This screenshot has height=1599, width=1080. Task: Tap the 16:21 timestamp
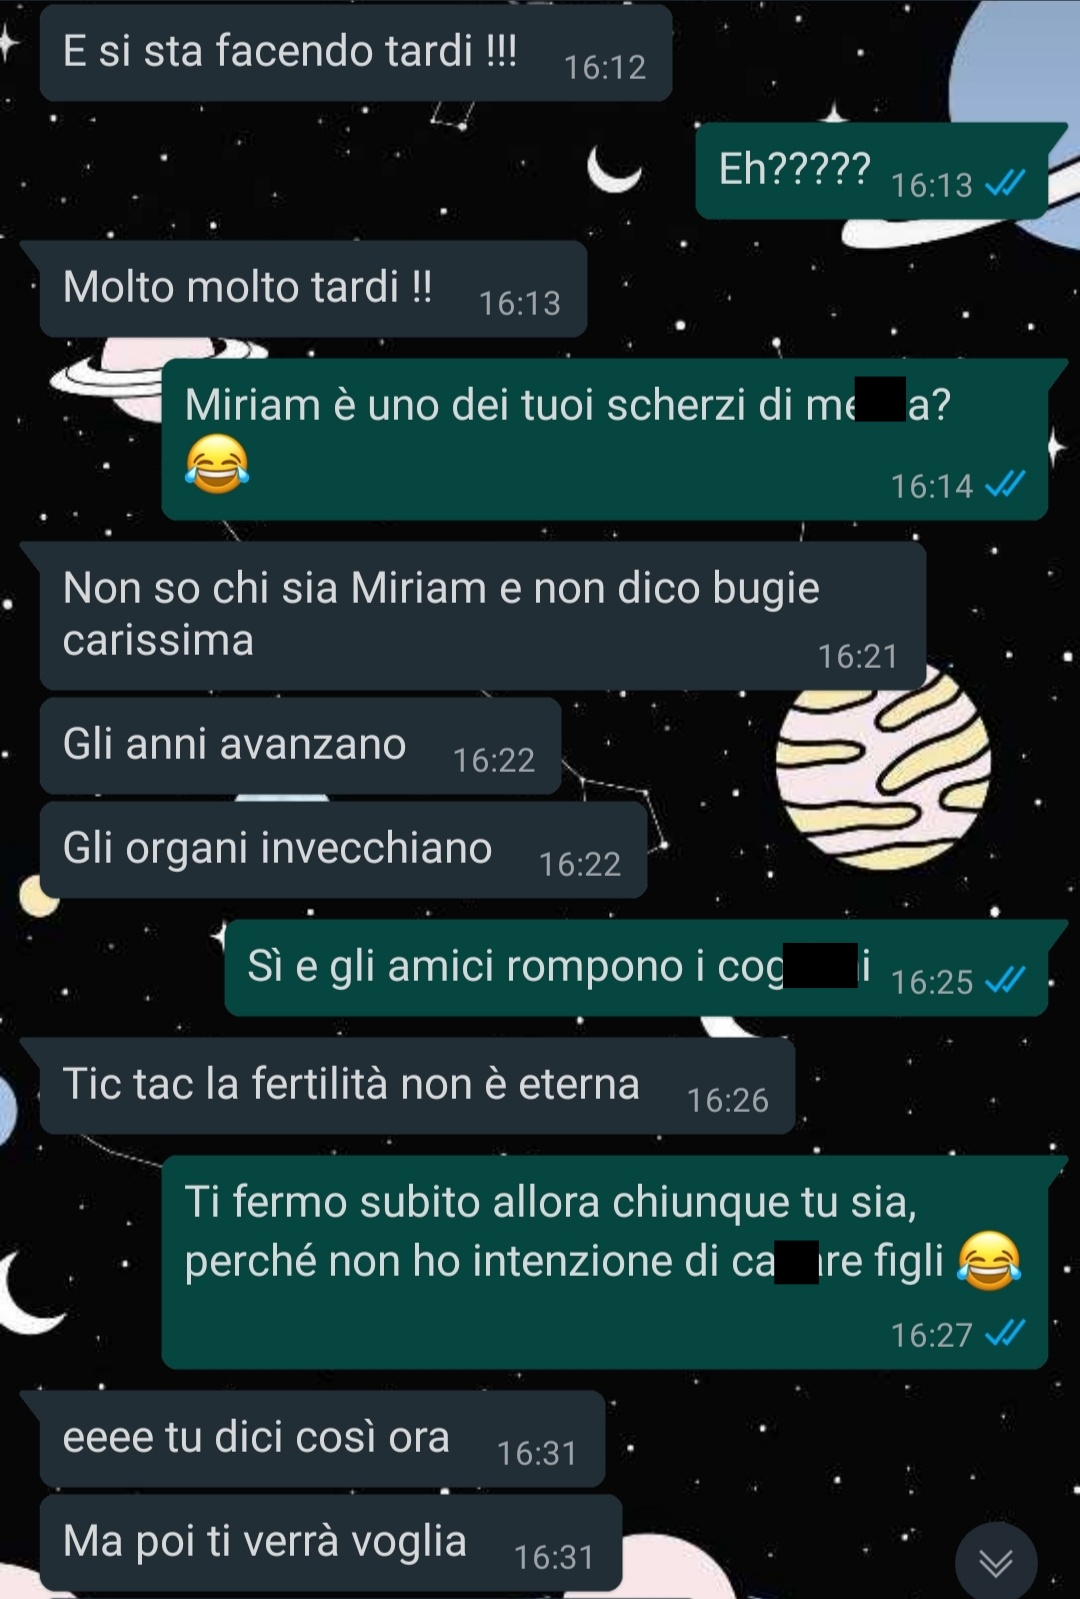pyautogui.click(x=858, y=656)
